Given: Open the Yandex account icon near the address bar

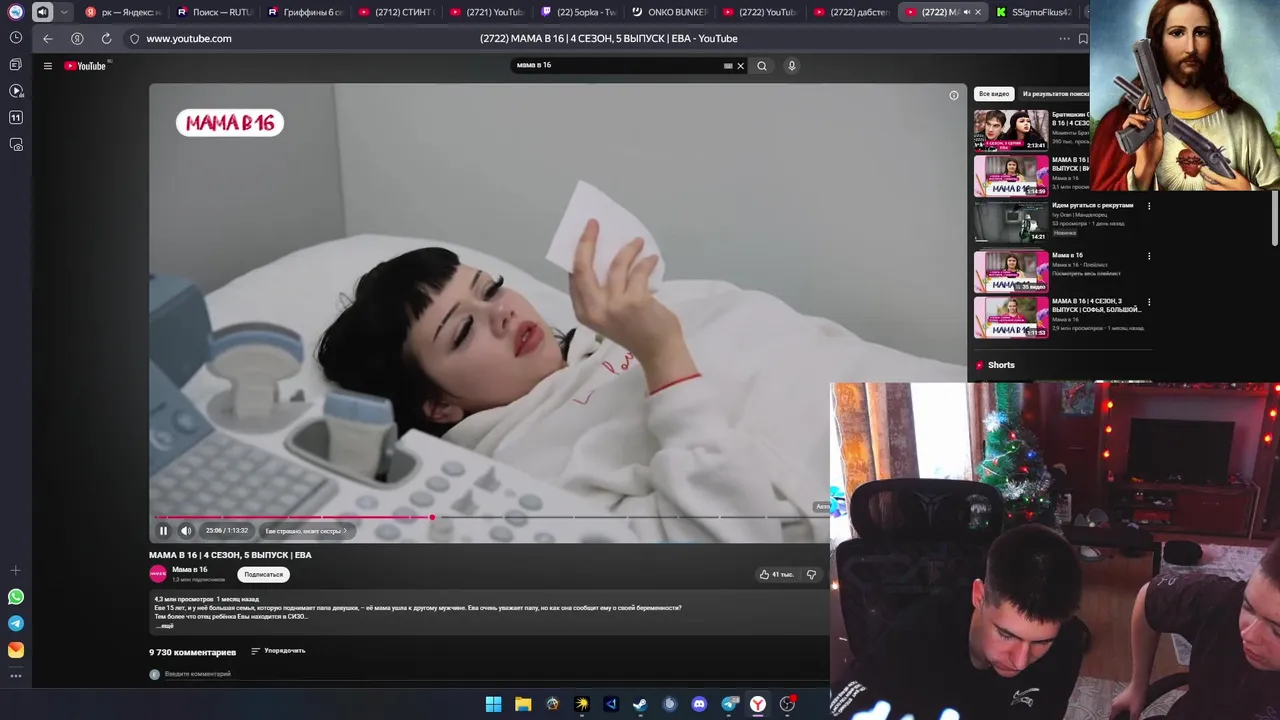Looking at the screenshot, I should pyautogui.click(x=77, y=38).
